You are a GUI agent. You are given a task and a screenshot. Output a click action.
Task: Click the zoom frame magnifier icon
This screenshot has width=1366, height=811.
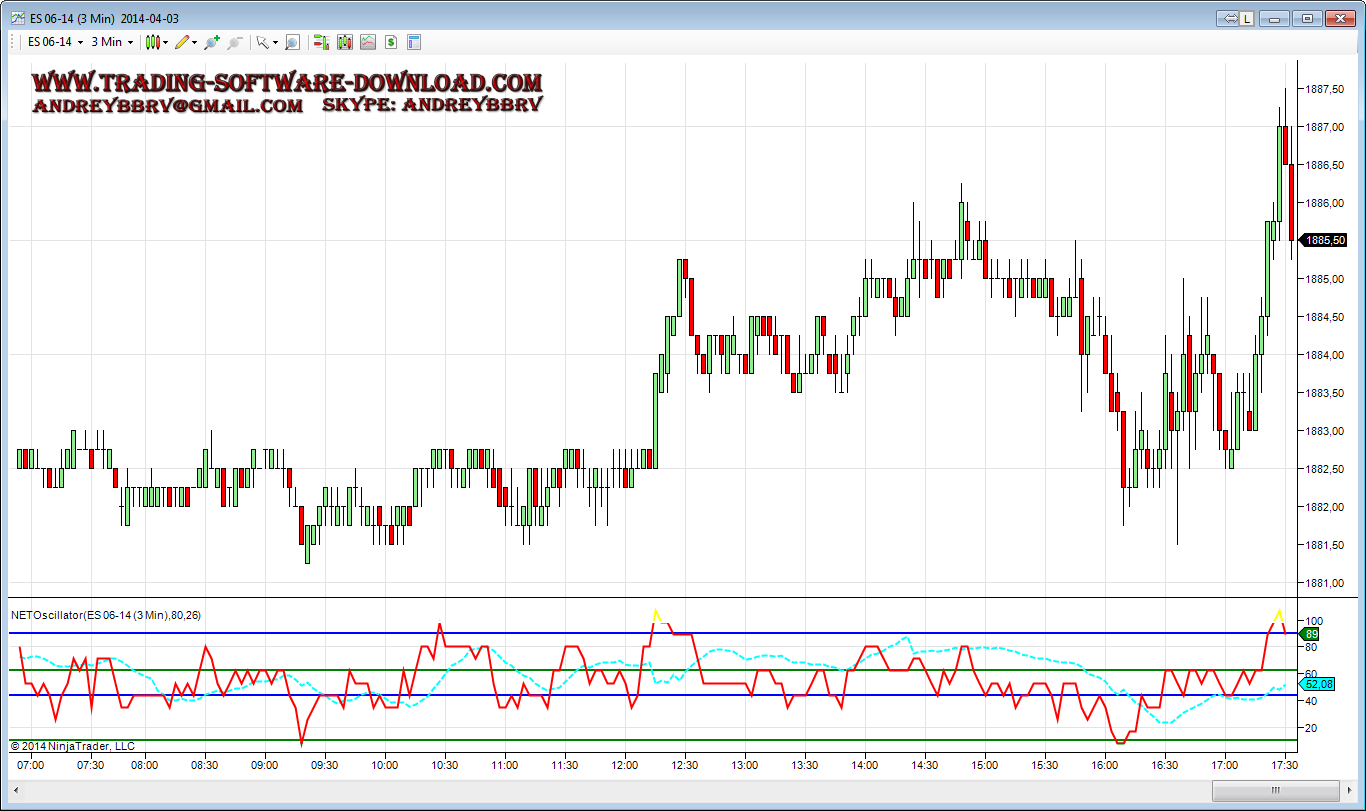[x=292, y=42]
